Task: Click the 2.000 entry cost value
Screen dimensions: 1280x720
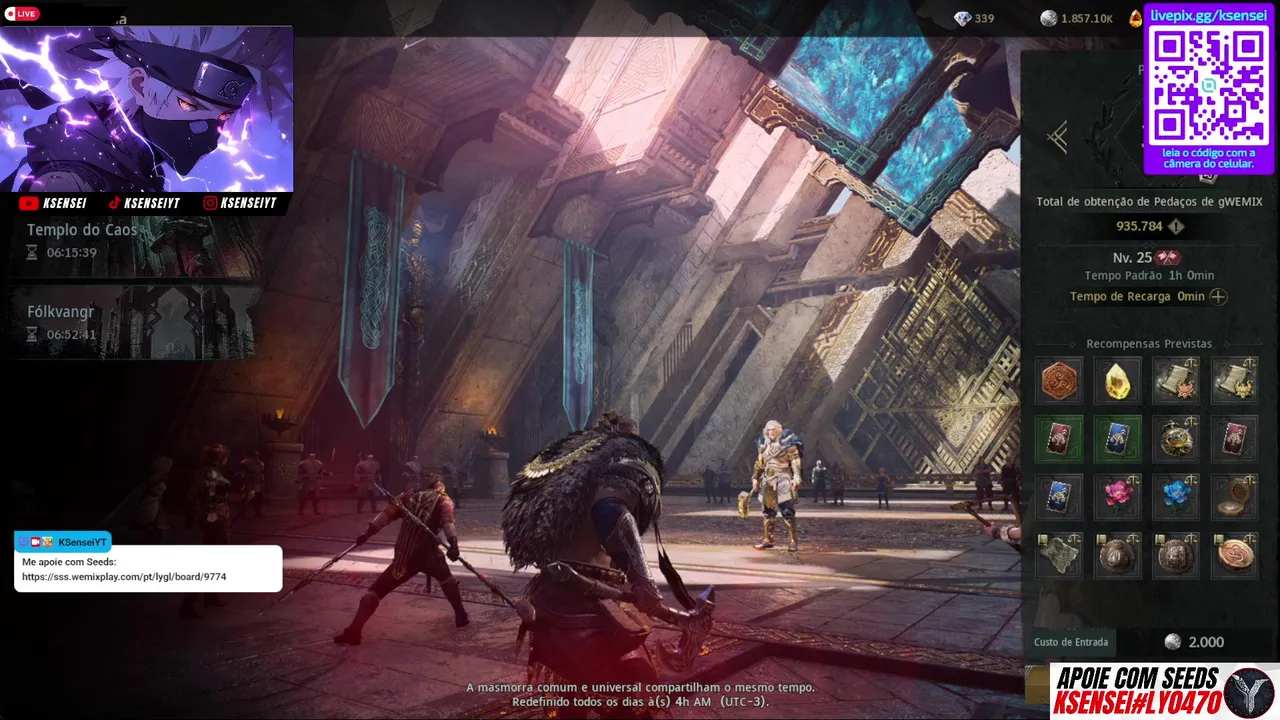Action: pyautogui.click(x=1206, y=642)
